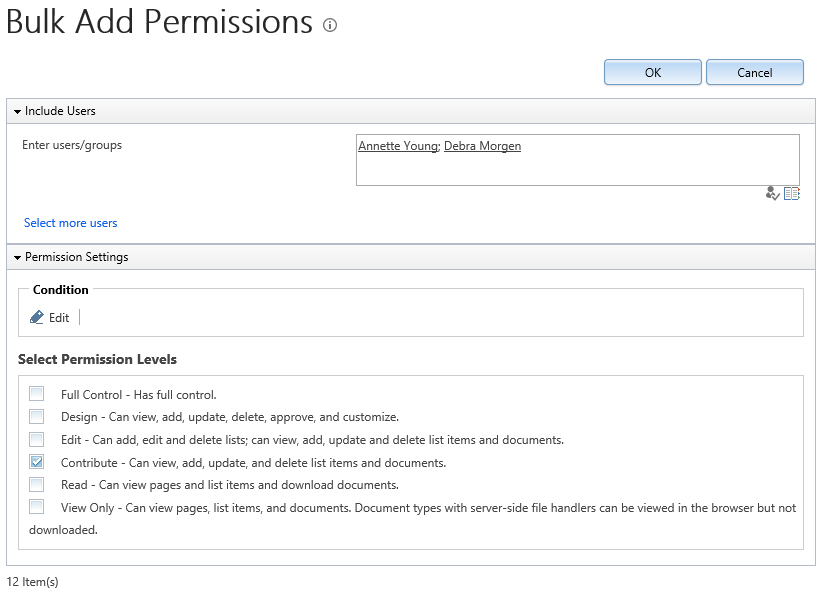Enable the View Only permission level
This screenshot has height=598, width=823.
point(37,506)
